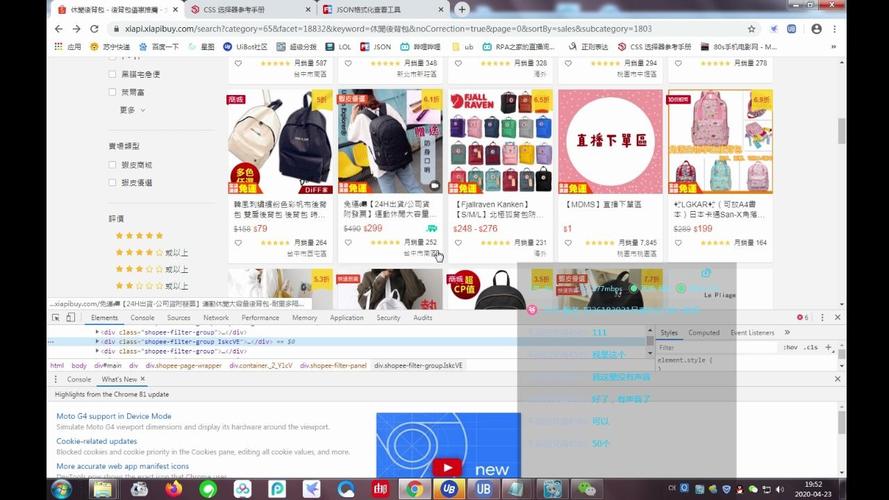Open the Chrome profile avatar icon
Viewport: 889px width, 500px height.
816,29
